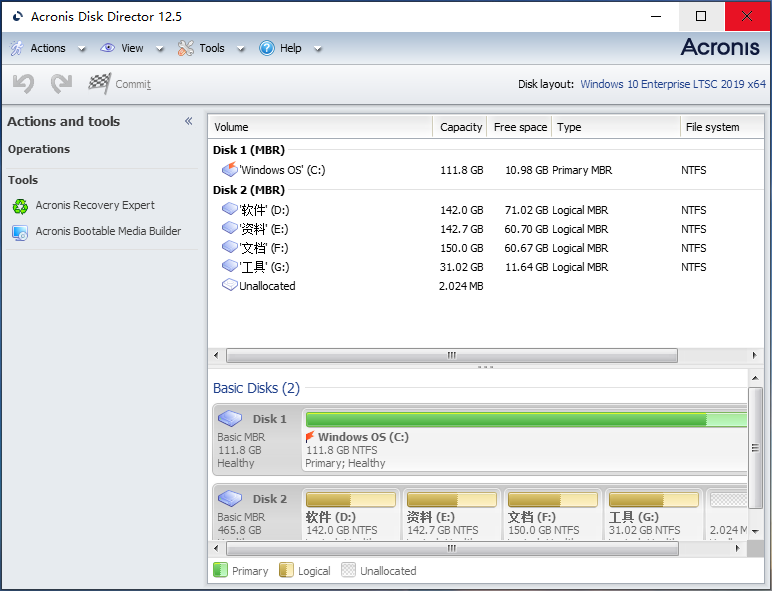The image size is (772, 591).
Task: Click the volume list horizontal scrollbar thumb
Action: point(451,356)
